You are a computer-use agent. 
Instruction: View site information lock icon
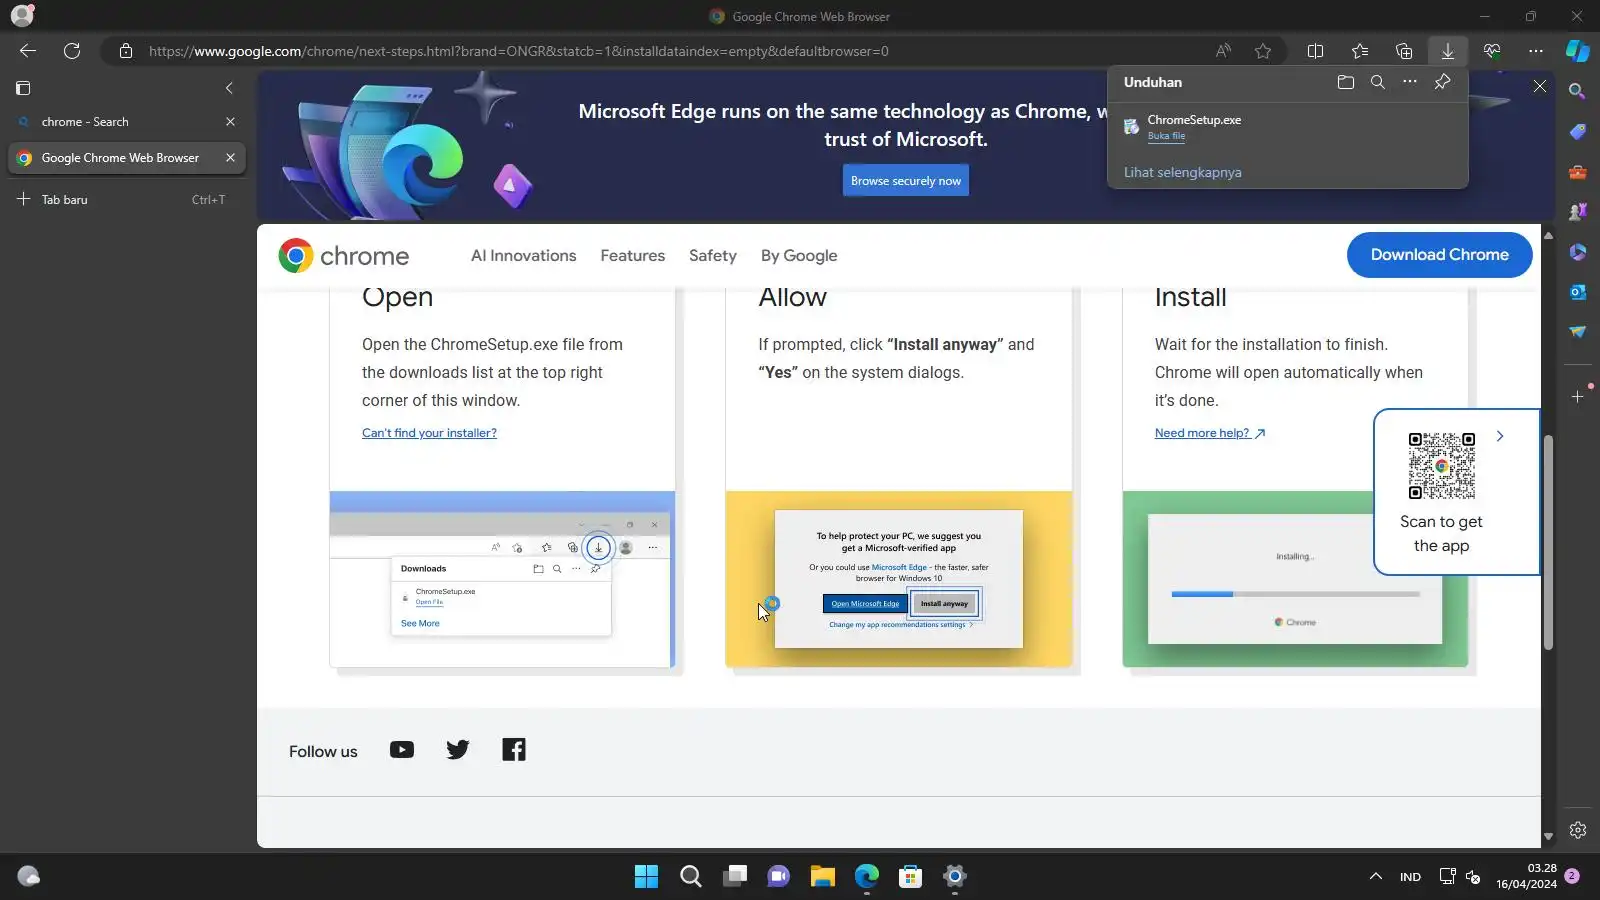[x=126, y=51]
